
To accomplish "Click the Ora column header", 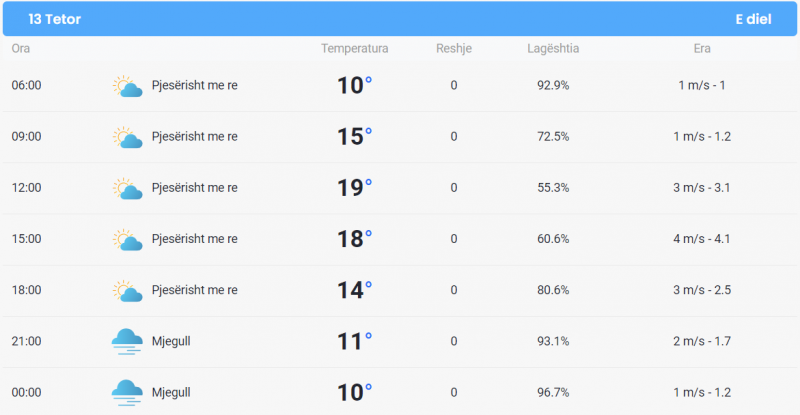I will click(21, 48).
